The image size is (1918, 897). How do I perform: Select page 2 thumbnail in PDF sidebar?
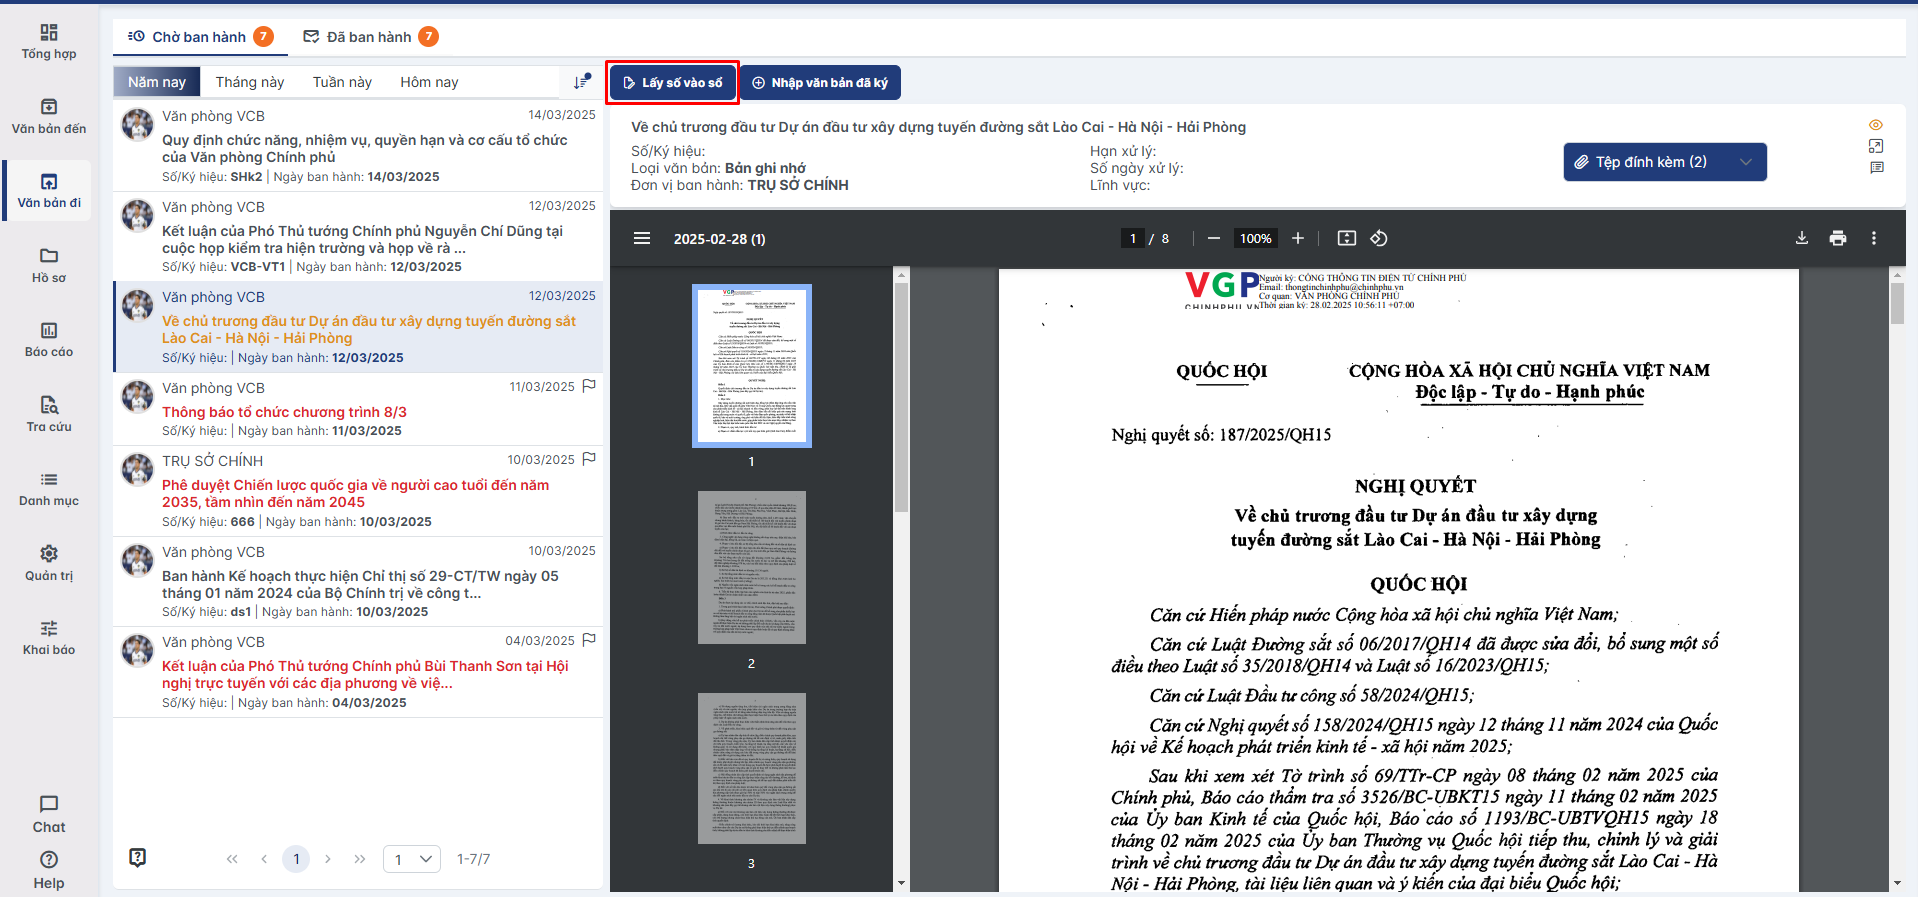(751, 567)
